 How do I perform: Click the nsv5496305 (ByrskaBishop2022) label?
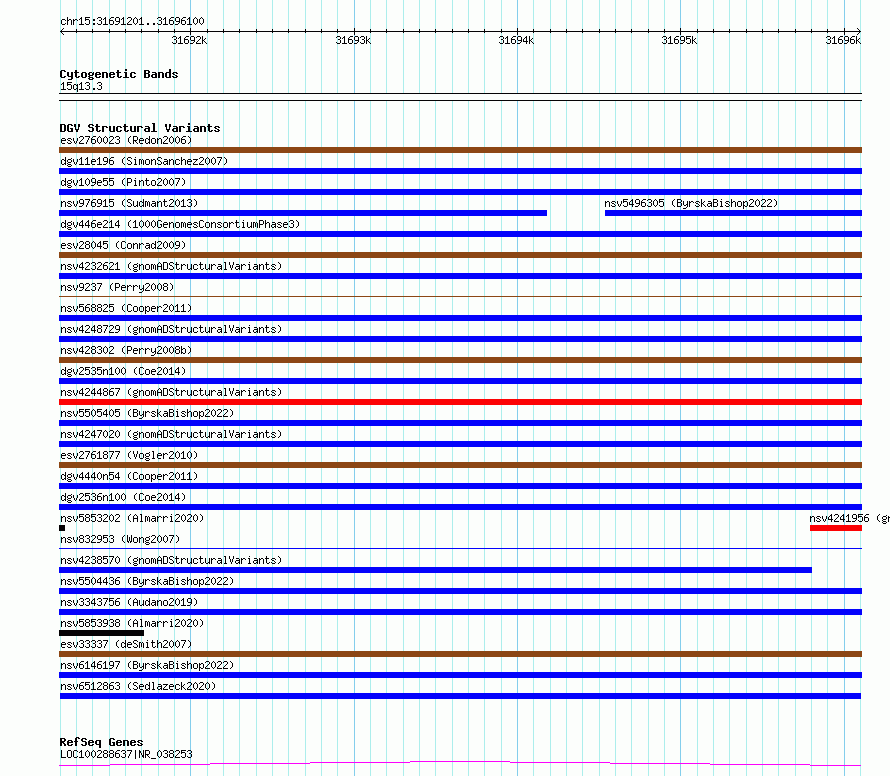pos(691,203)
